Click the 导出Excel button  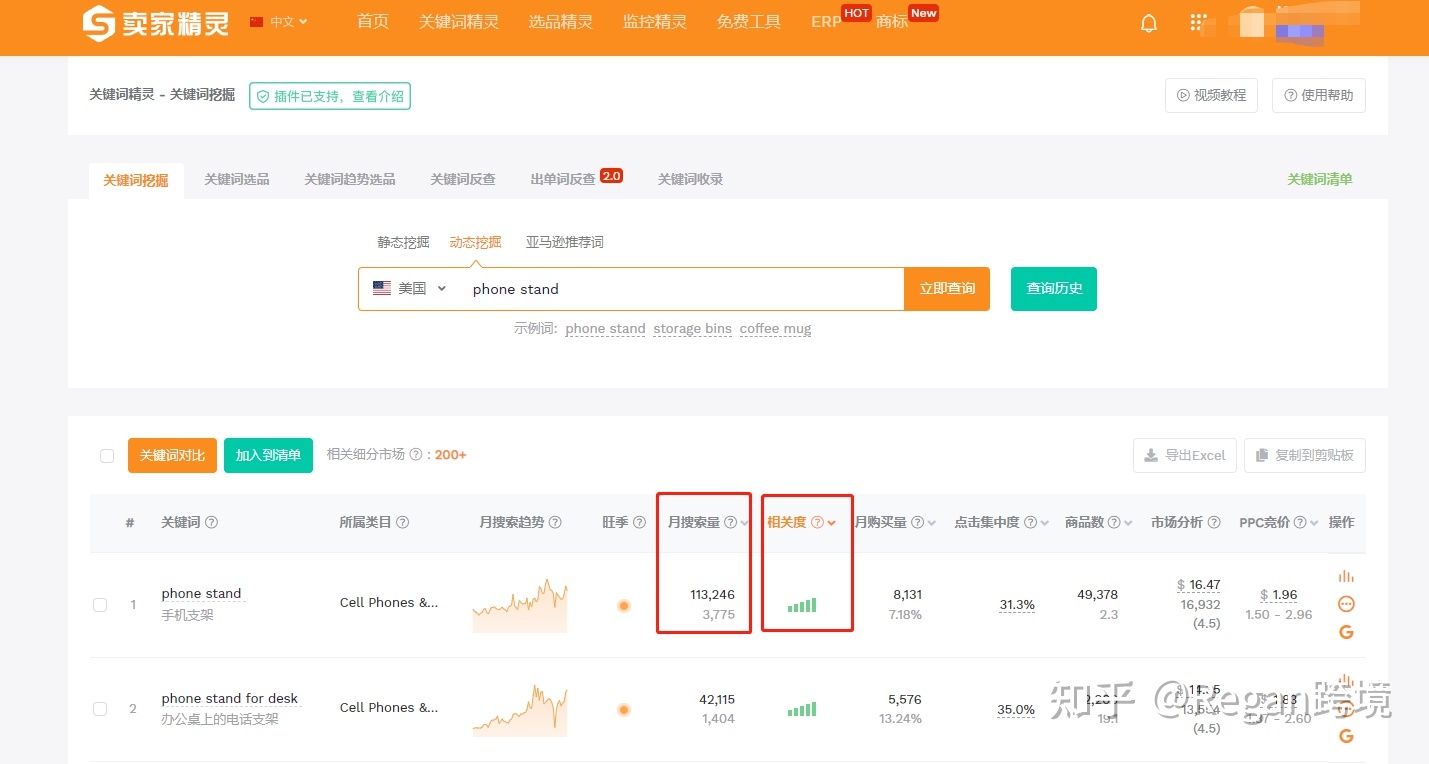[1184, 456]
